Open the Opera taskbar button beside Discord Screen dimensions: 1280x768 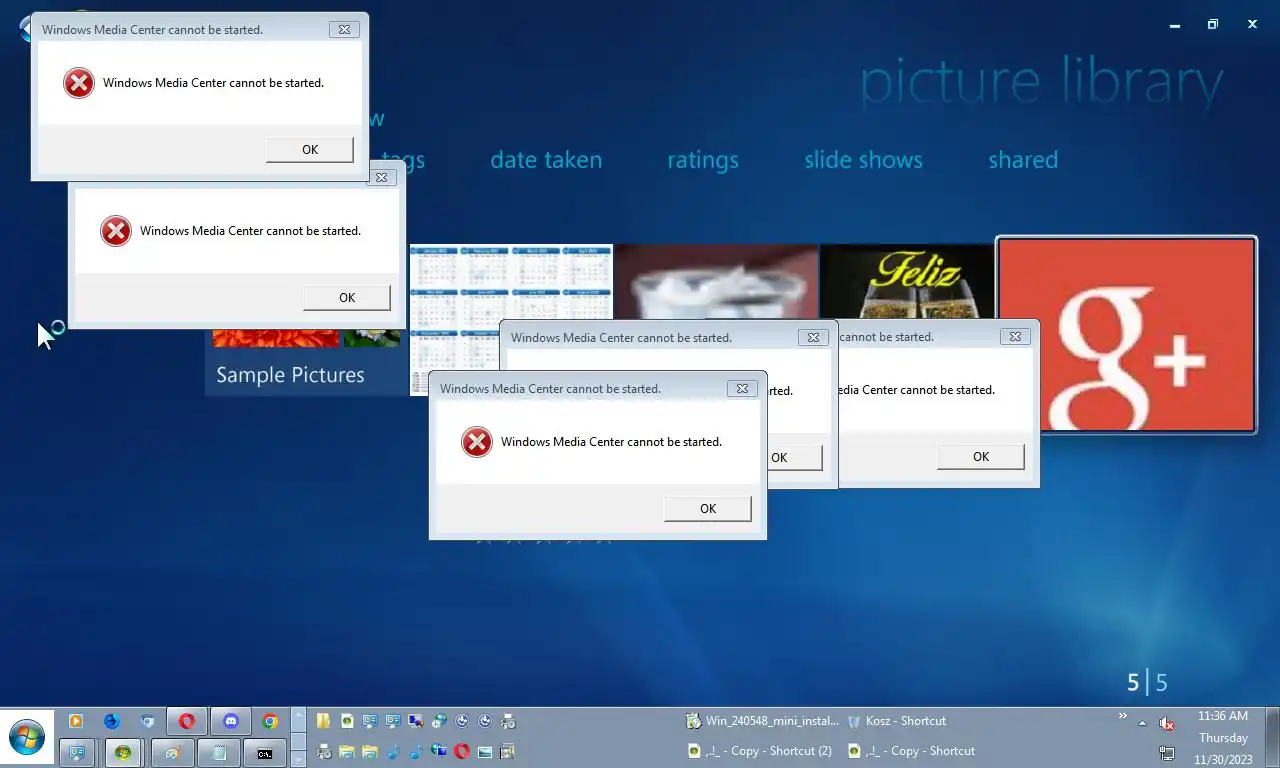point(186,721)
